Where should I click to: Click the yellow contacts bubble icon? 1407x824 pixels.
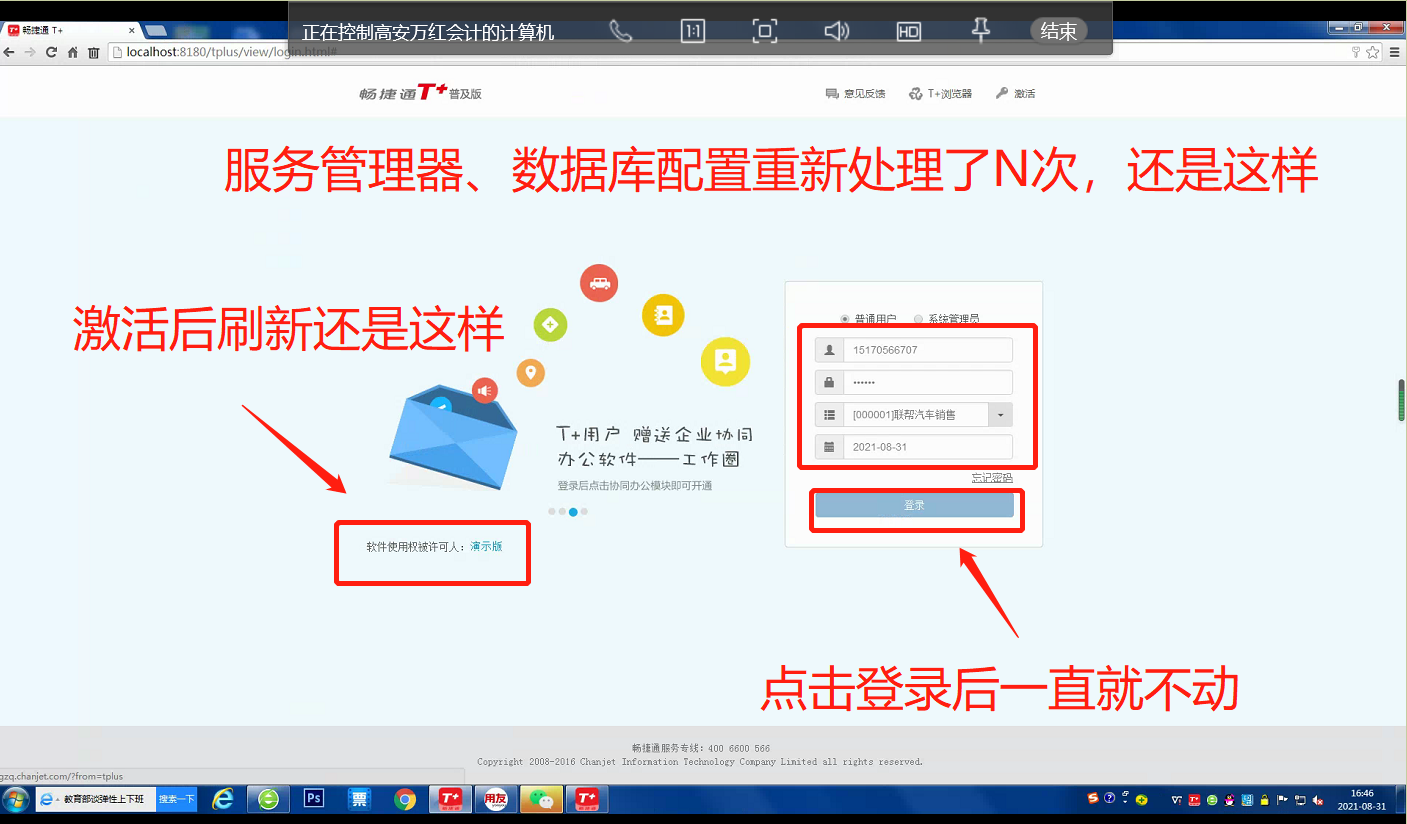[663, 316]
